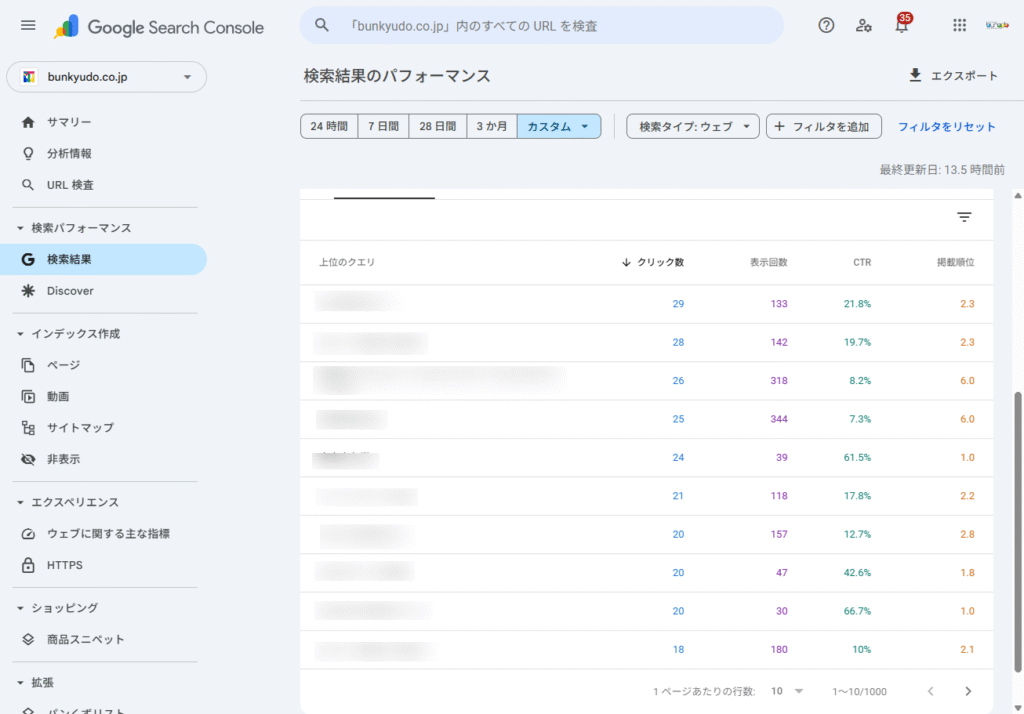Open the table filter icon above the query list
This screenshot has width=1024, height=714.
(x=963, y=216)
